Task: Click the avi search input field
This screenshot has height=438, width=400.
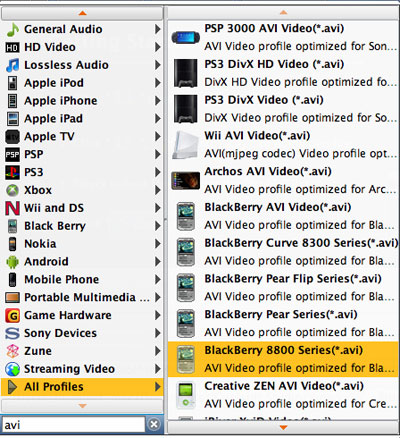Action: pyautogui.click(x=73, y=425)
